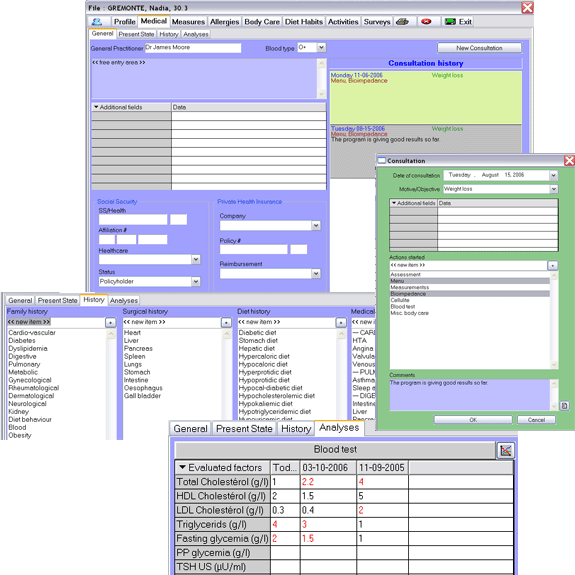Switch to the Allergies tab
This screenshot has height=575, width=575.
(x=224, y=22)
